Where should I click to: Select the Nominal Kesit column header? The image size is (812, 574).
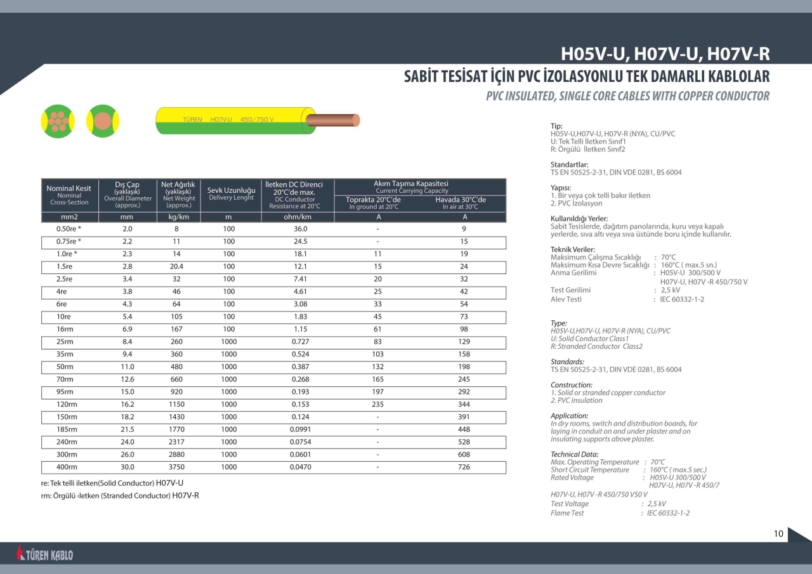coord(70,193)
